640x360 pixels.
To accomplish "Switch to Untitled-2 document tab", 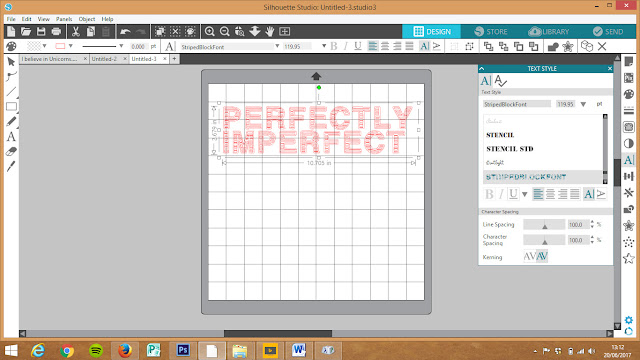I will [104, 59].
